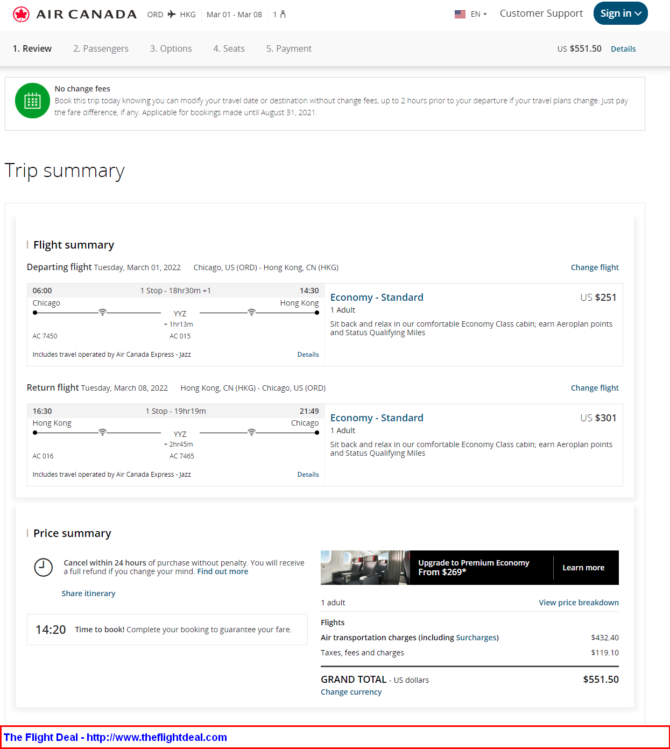Image resolution: width=670 pixels, height=749 pixels.
Task: Click flight number AC 7450
Action: point(45,336)
